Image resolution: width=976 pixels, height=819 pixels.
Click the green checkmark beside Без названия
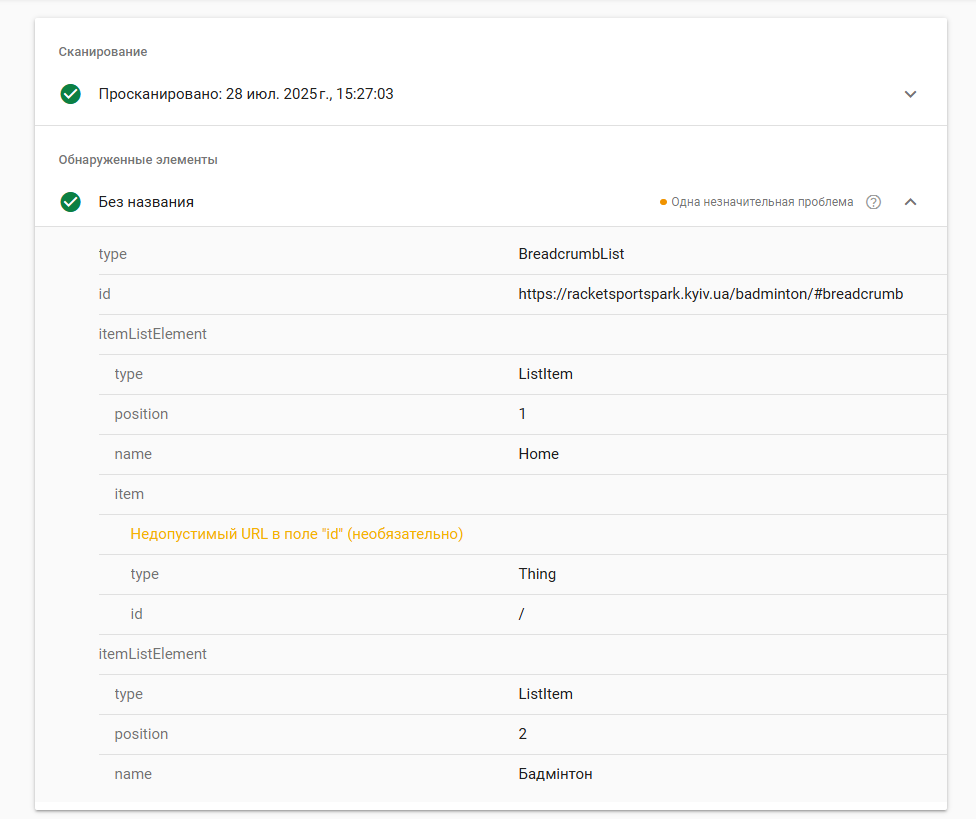coord(70,202)
